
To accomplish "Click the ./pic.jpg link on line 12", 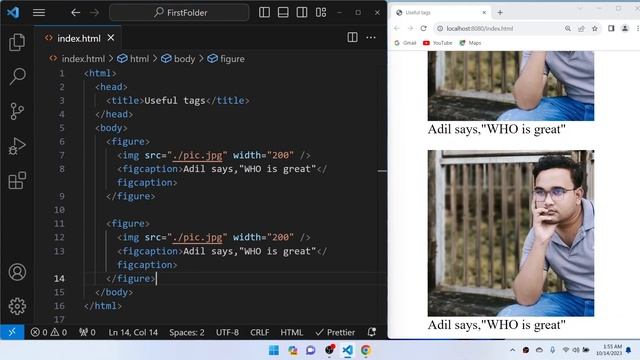I will 198,238.
